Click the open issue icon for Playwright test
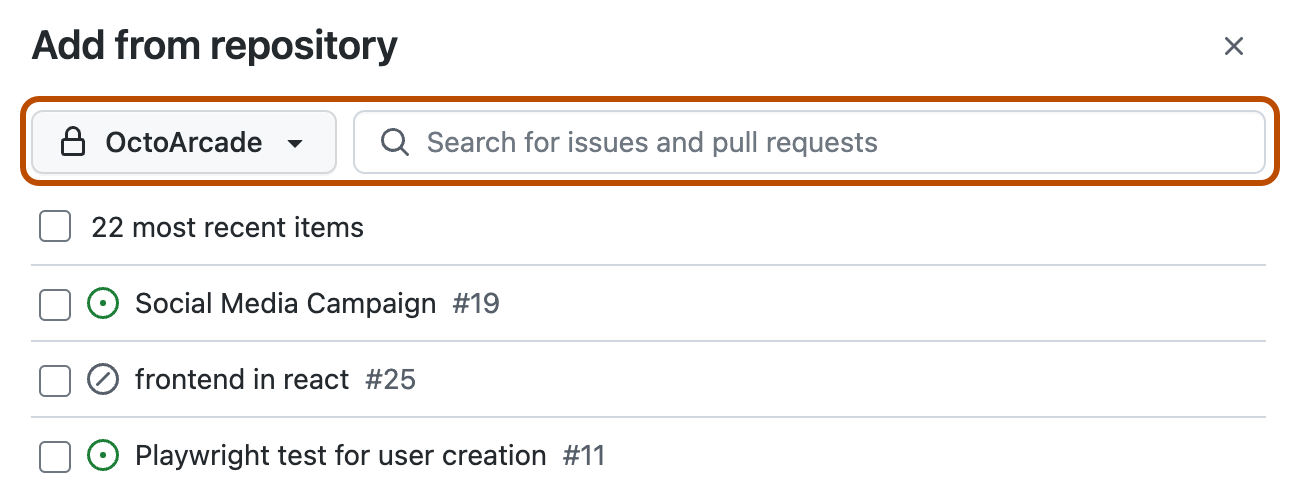 (x=103, y=456)
